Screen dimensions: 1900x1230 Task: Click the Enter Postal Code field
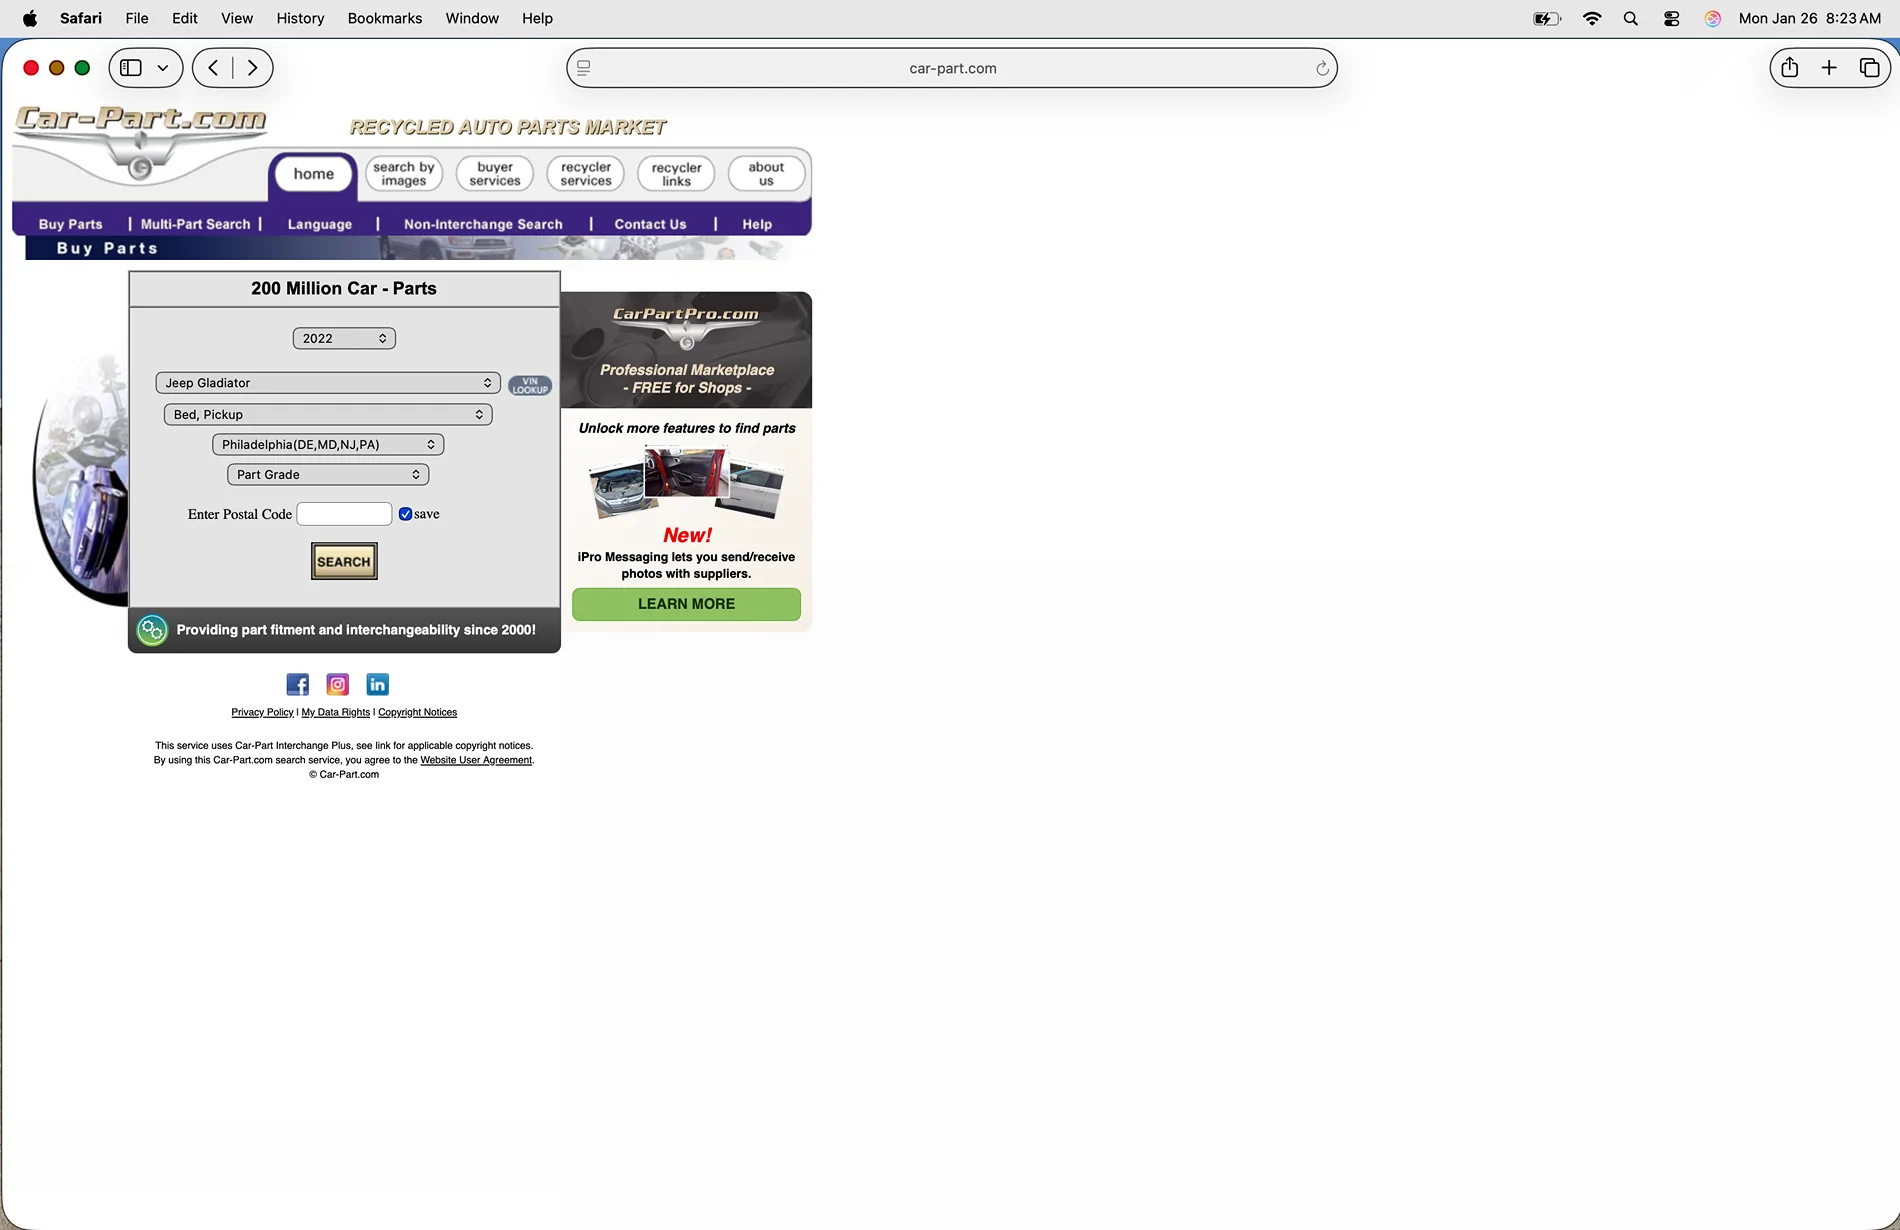pos(344,514)
